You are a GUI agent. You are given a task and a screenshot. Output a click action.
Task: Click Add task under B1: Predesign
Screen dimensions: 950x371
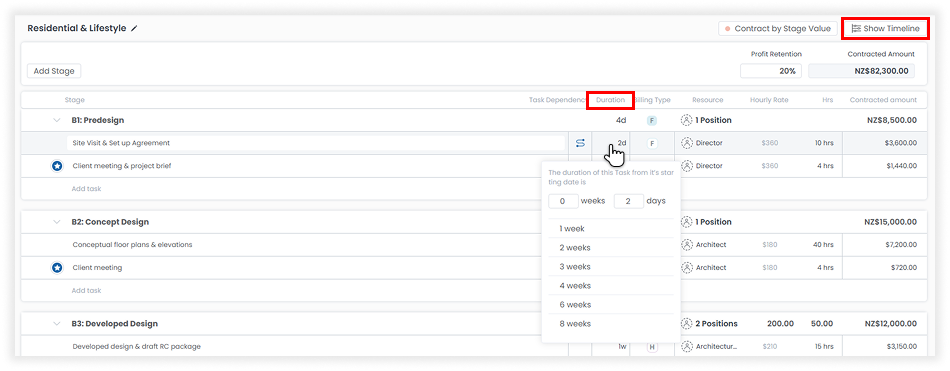87,189
